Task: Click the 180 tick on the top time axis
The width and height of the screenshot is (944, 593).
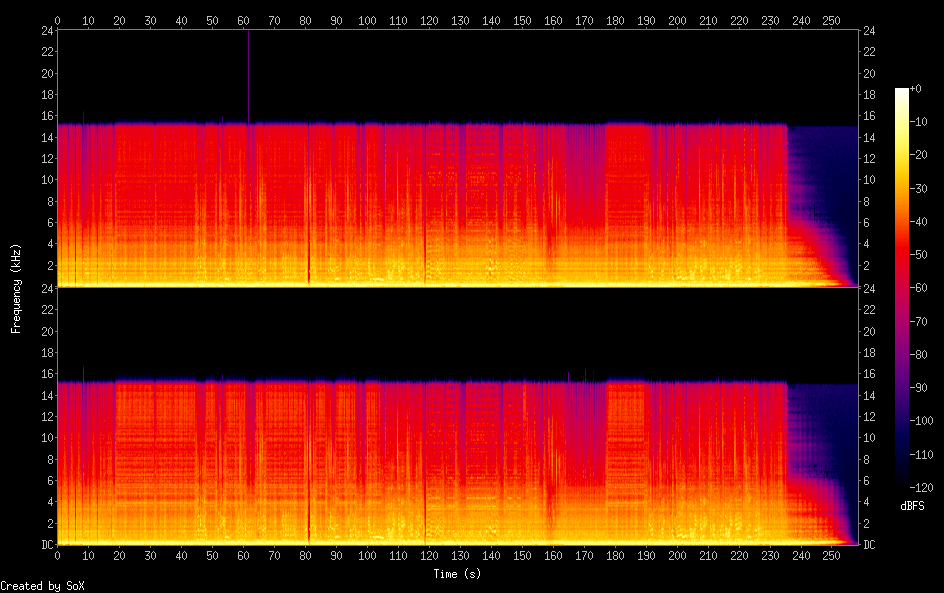Action: [x=615, y=20]
